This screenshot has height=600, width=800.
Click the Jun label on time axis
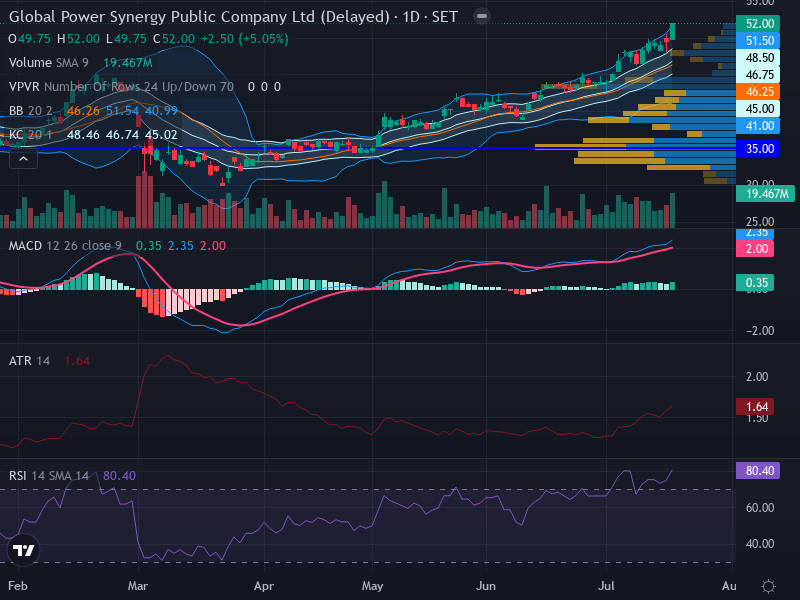click(x=486, y=586)
